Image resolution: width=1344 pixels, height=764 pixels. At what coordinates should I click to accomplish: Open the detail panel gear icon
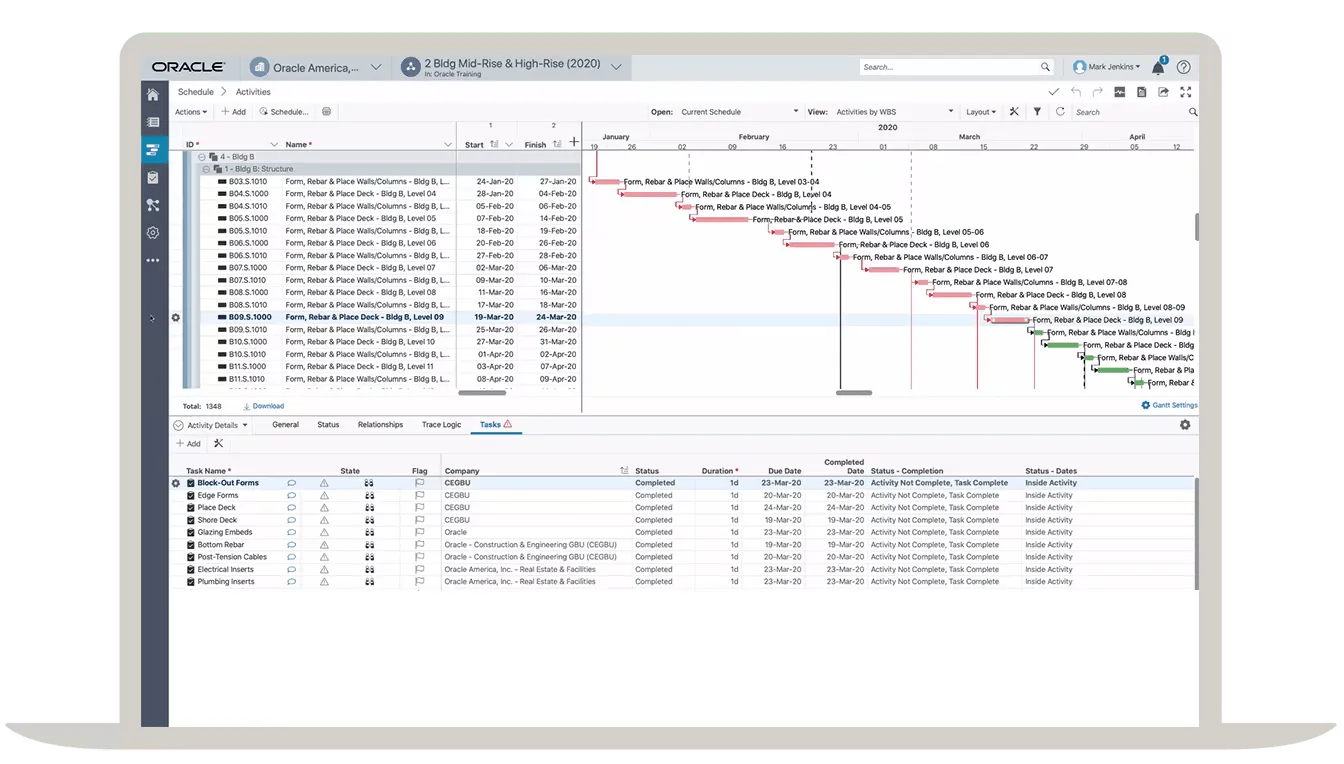tap(1185, 425)
